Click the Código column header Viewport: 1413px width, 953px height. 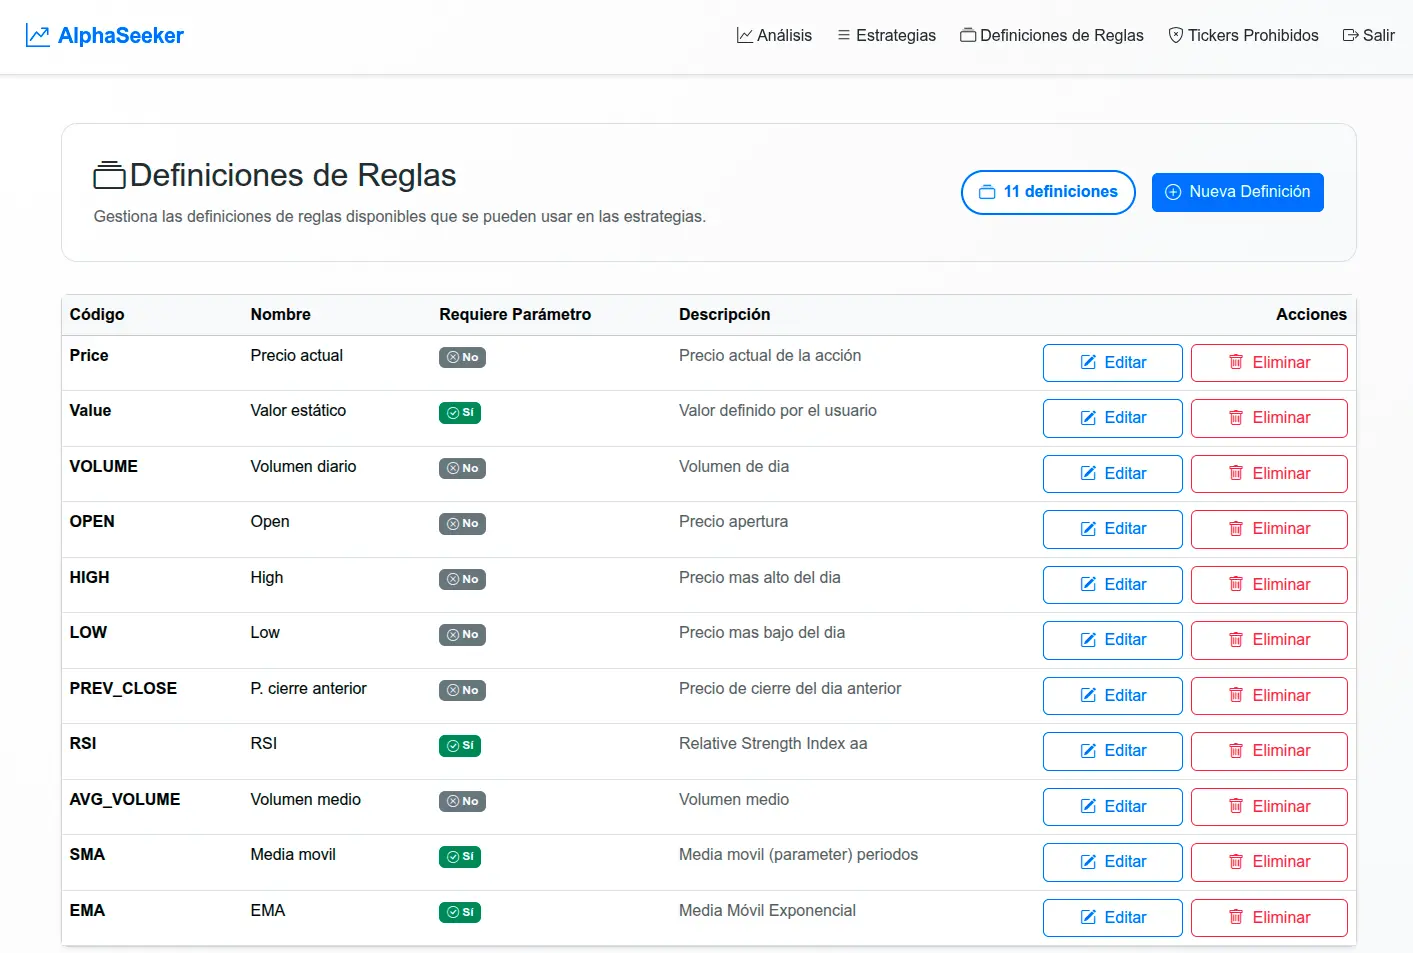97,315
